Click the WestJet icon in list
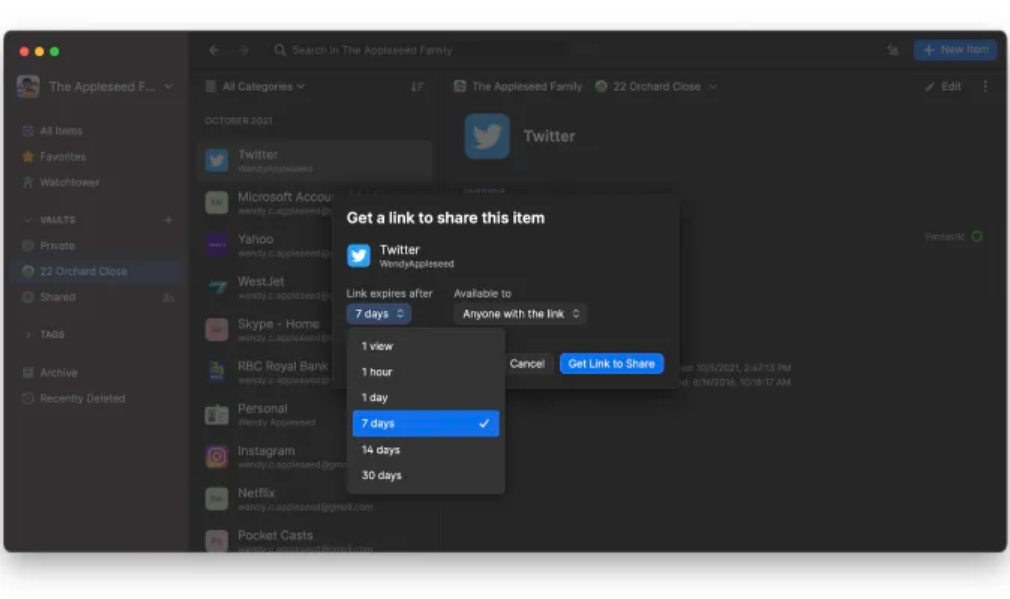The image size is (1010, 599). pyautogui.click(x=216, y=287)
